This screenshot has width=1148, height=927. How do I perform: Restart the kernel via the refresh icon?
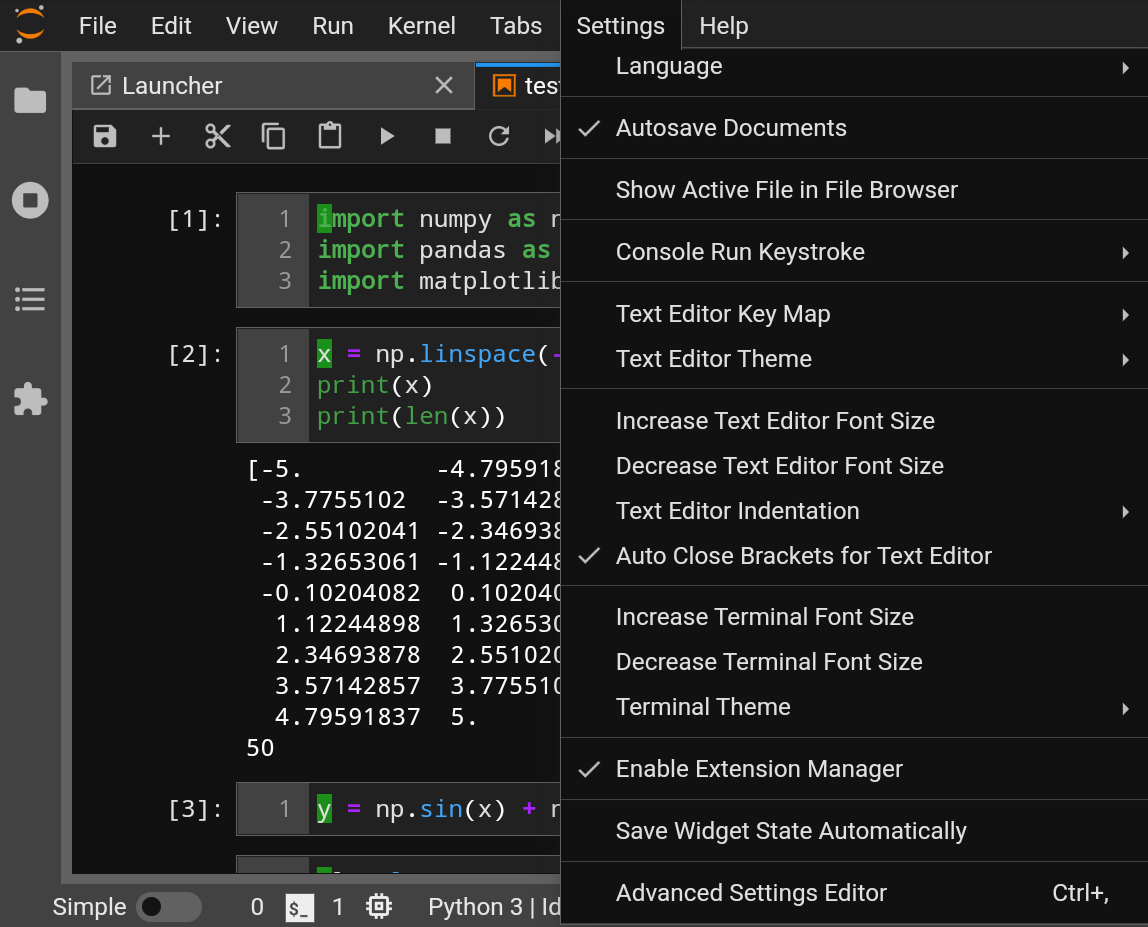click(498, 136)
